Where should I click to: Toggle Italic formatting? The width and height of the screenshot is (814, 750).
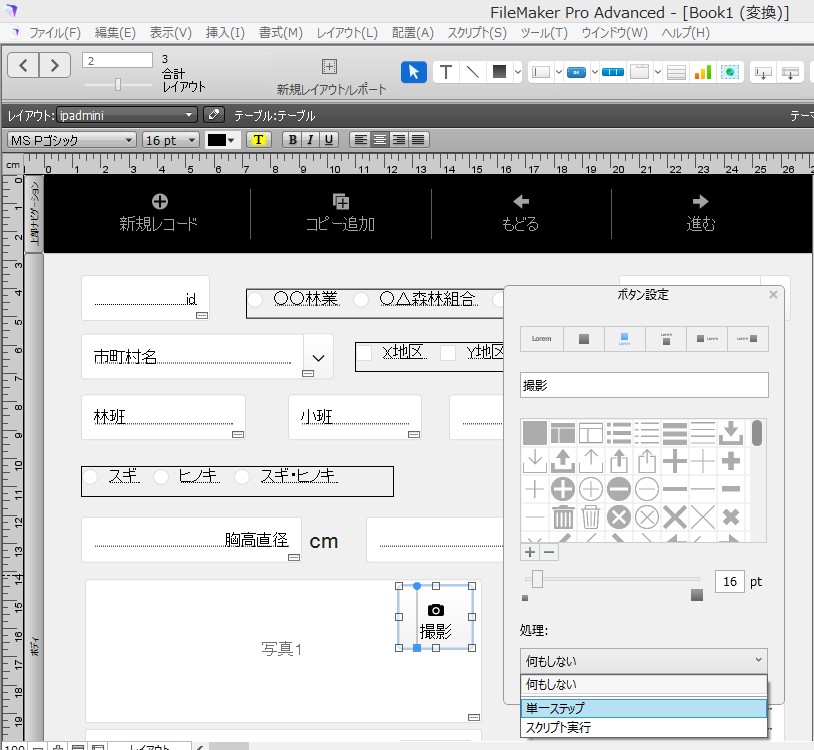(310, 140)
